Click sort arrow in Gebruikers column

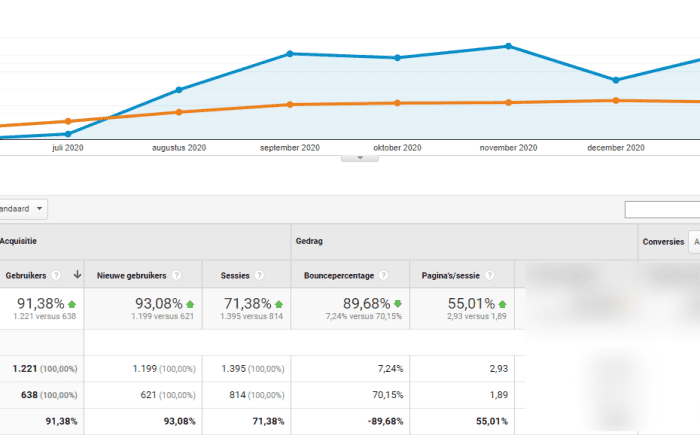click(77, 276)
